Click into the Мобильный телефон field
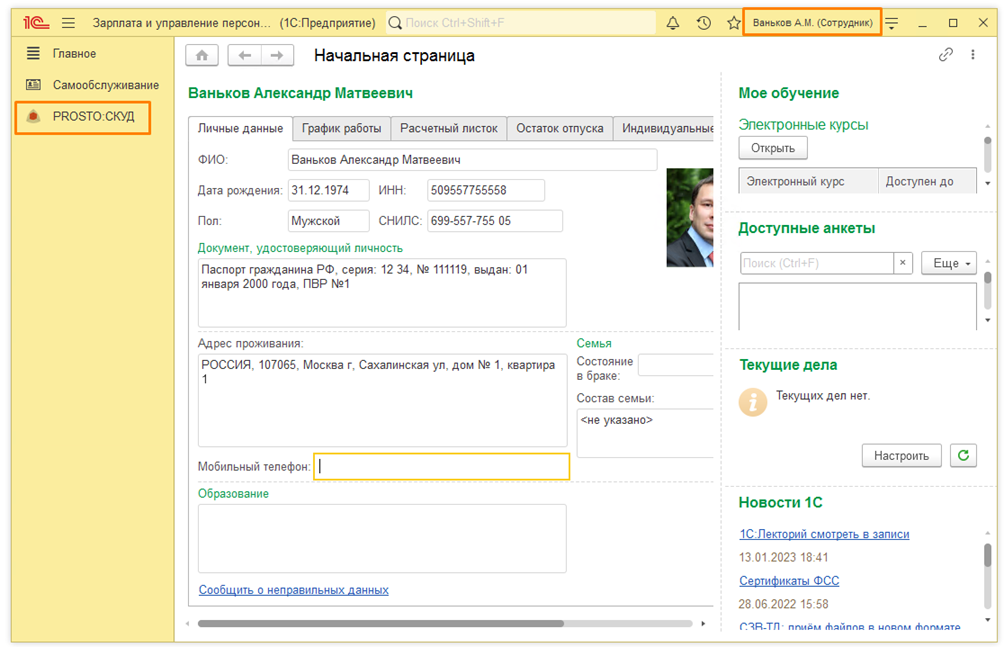The width and height of the screenshot is (1004, 647). point(441,466)
